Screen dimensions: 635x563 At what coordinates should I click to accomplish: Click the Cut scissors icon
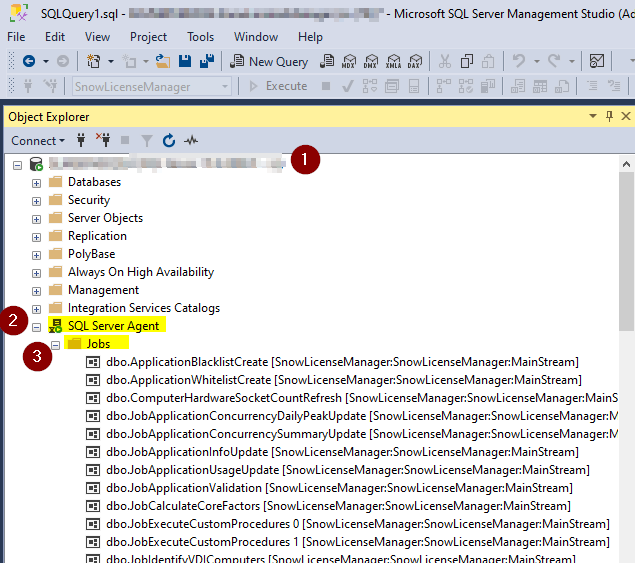(x=445, y=61)
